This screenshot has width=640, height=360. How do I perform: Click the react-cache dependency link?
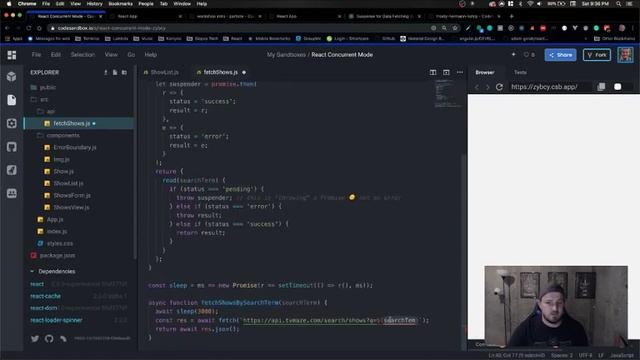(x=45, y=296)
